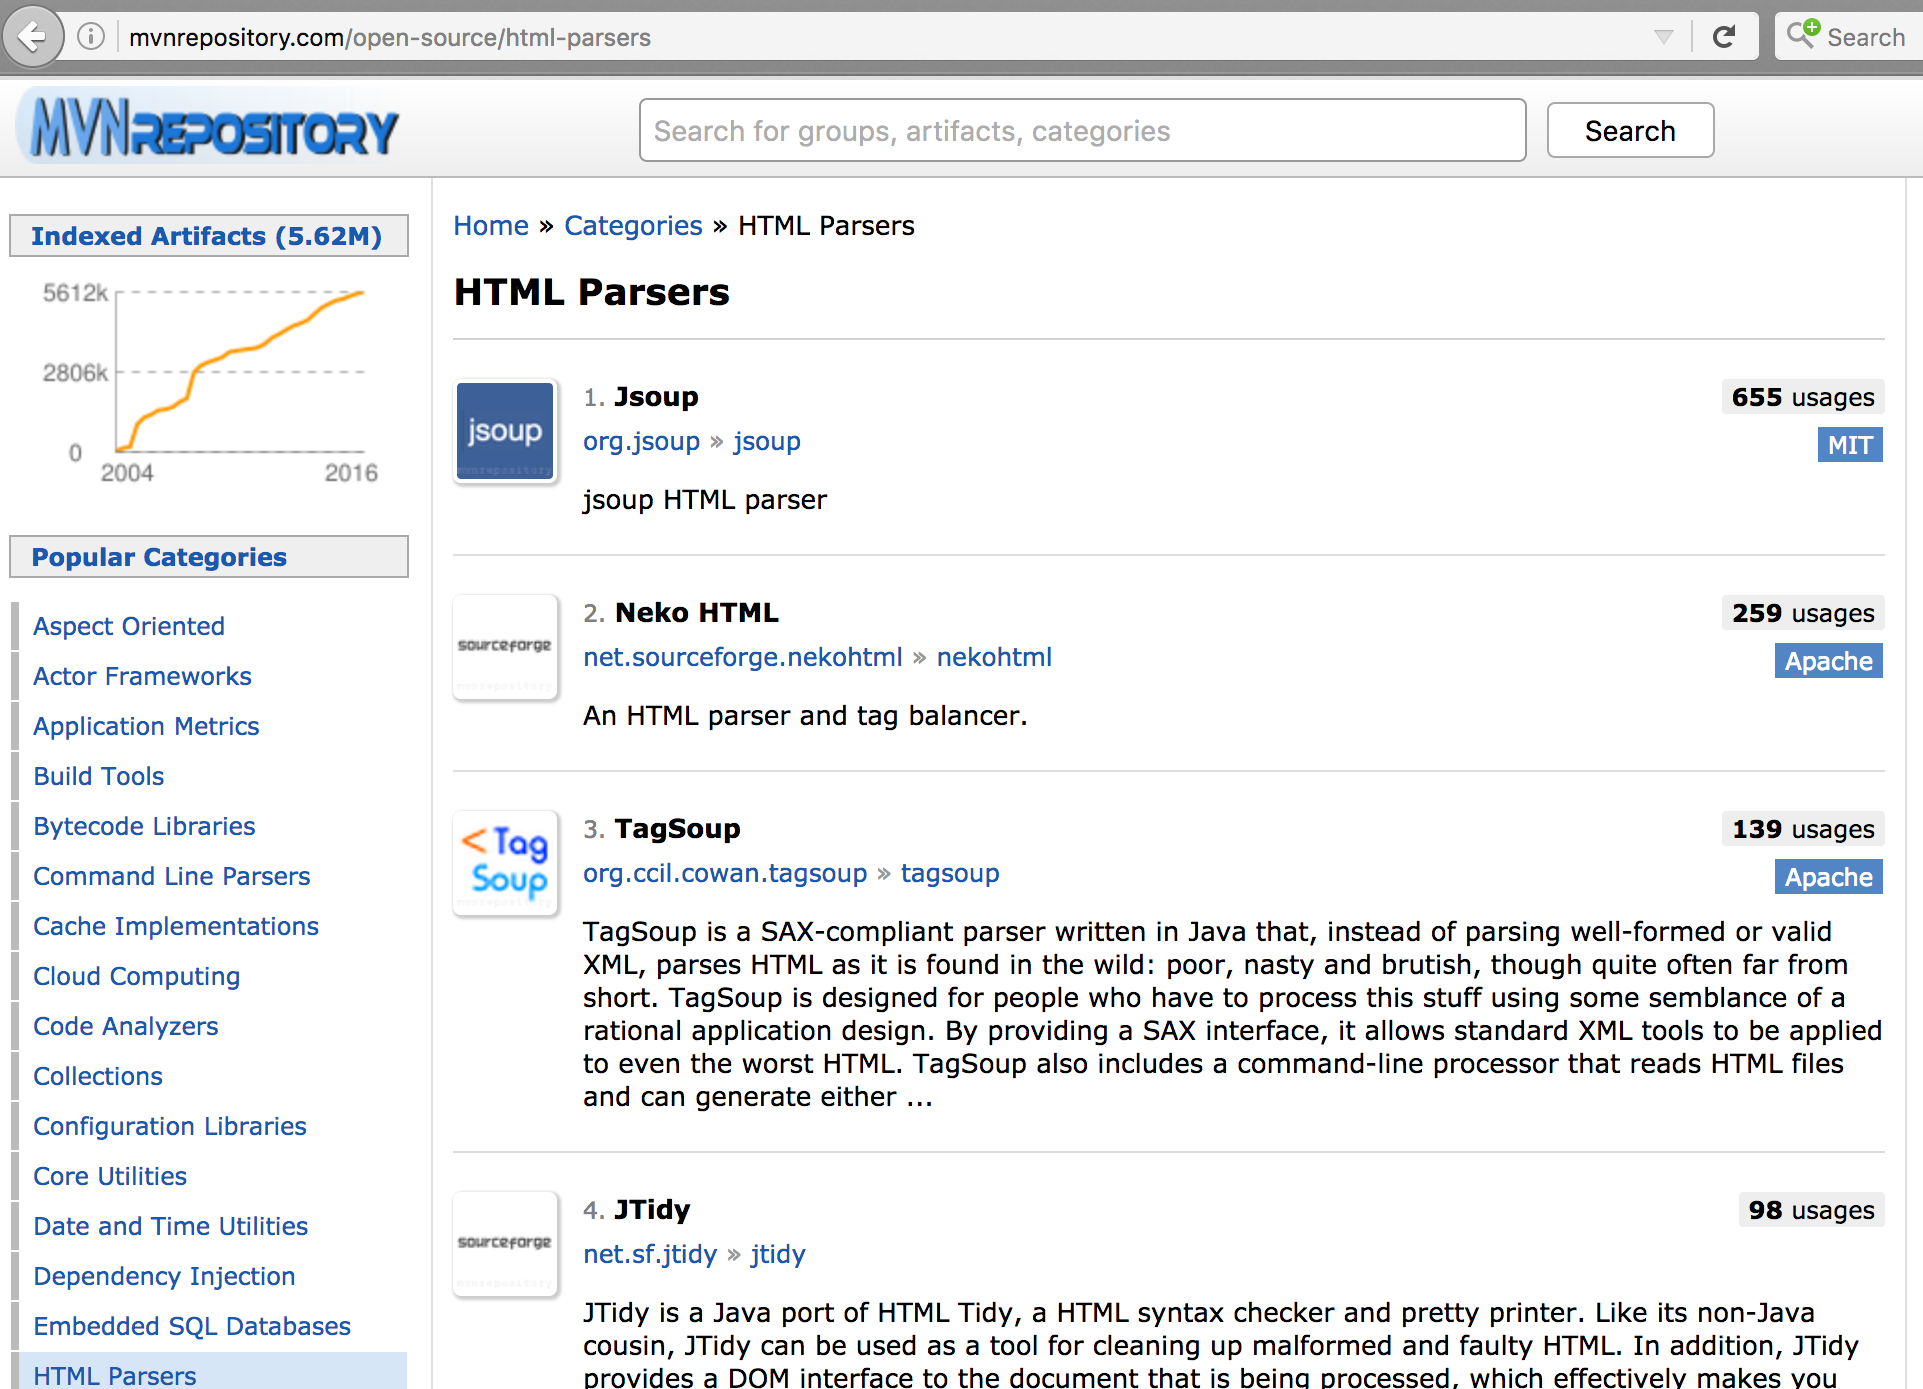
Task: Open the Cloud Computing category
Action: [x=136, y=976]
